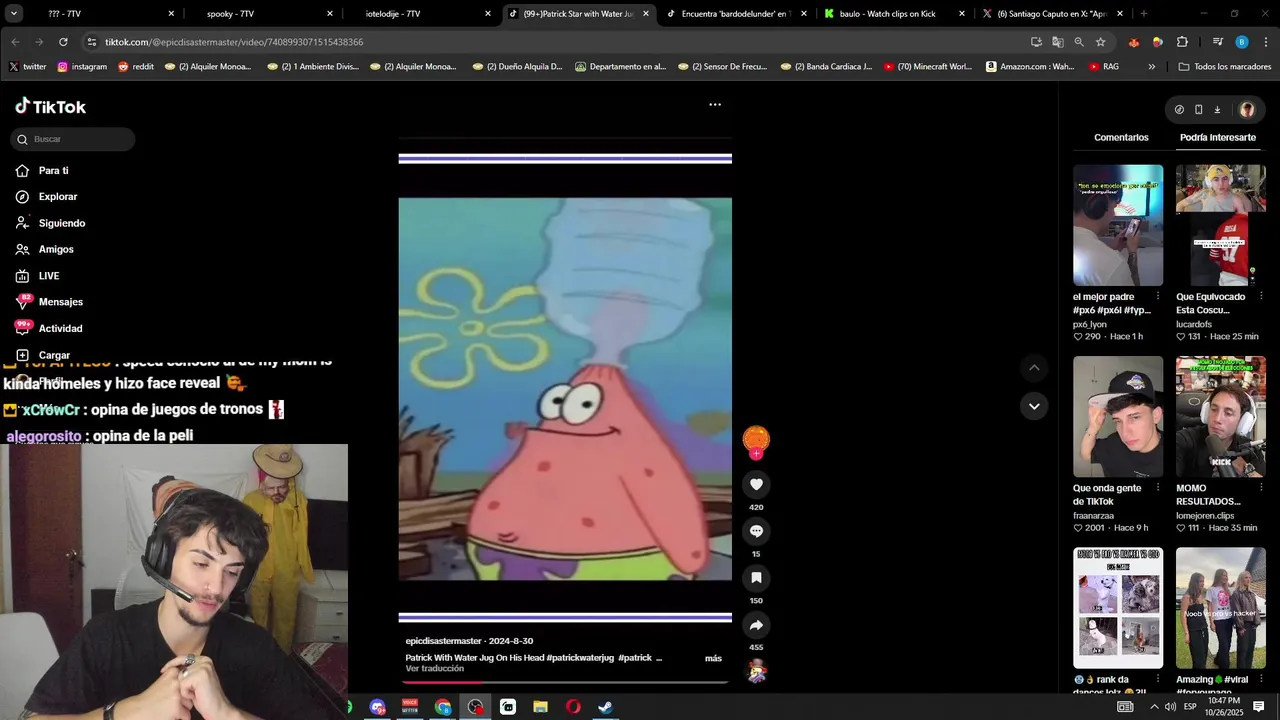Open the Que Equivocado Esta Coscu thumbnail
This screenshot has width=1280, height=720.
[1220, 225]
